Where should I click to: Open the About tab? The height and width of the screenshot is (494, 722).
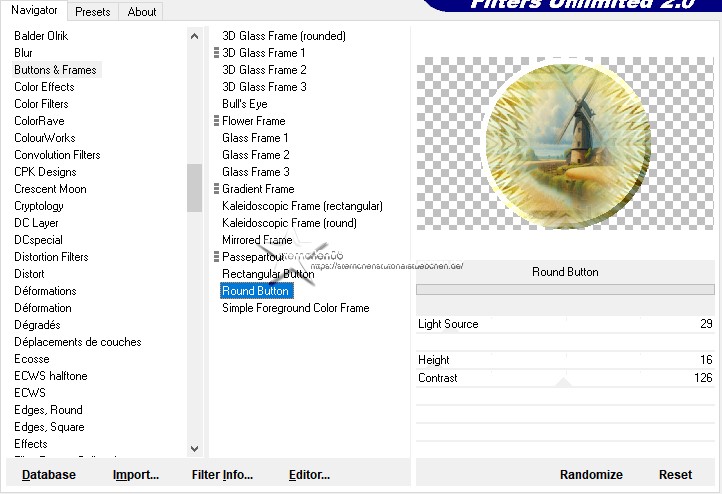point(141,12)
